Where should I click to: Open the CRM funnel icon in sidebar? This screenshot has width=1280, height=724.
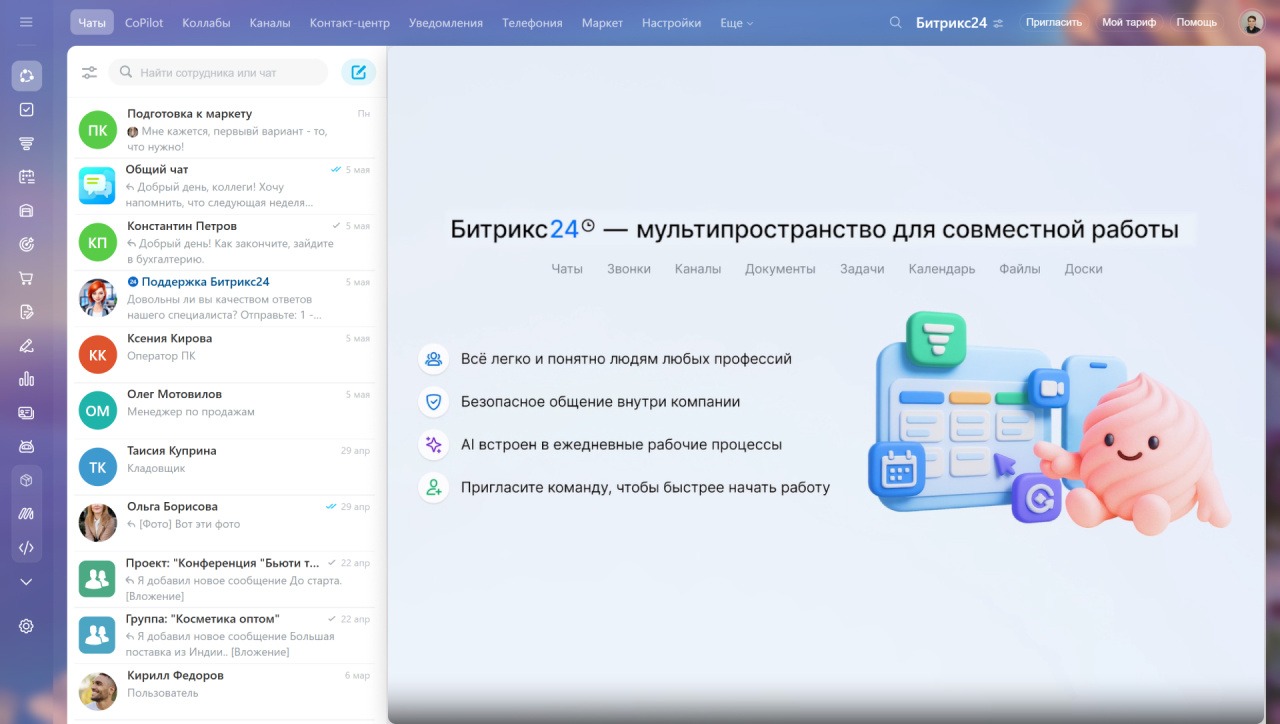(26, 143)
